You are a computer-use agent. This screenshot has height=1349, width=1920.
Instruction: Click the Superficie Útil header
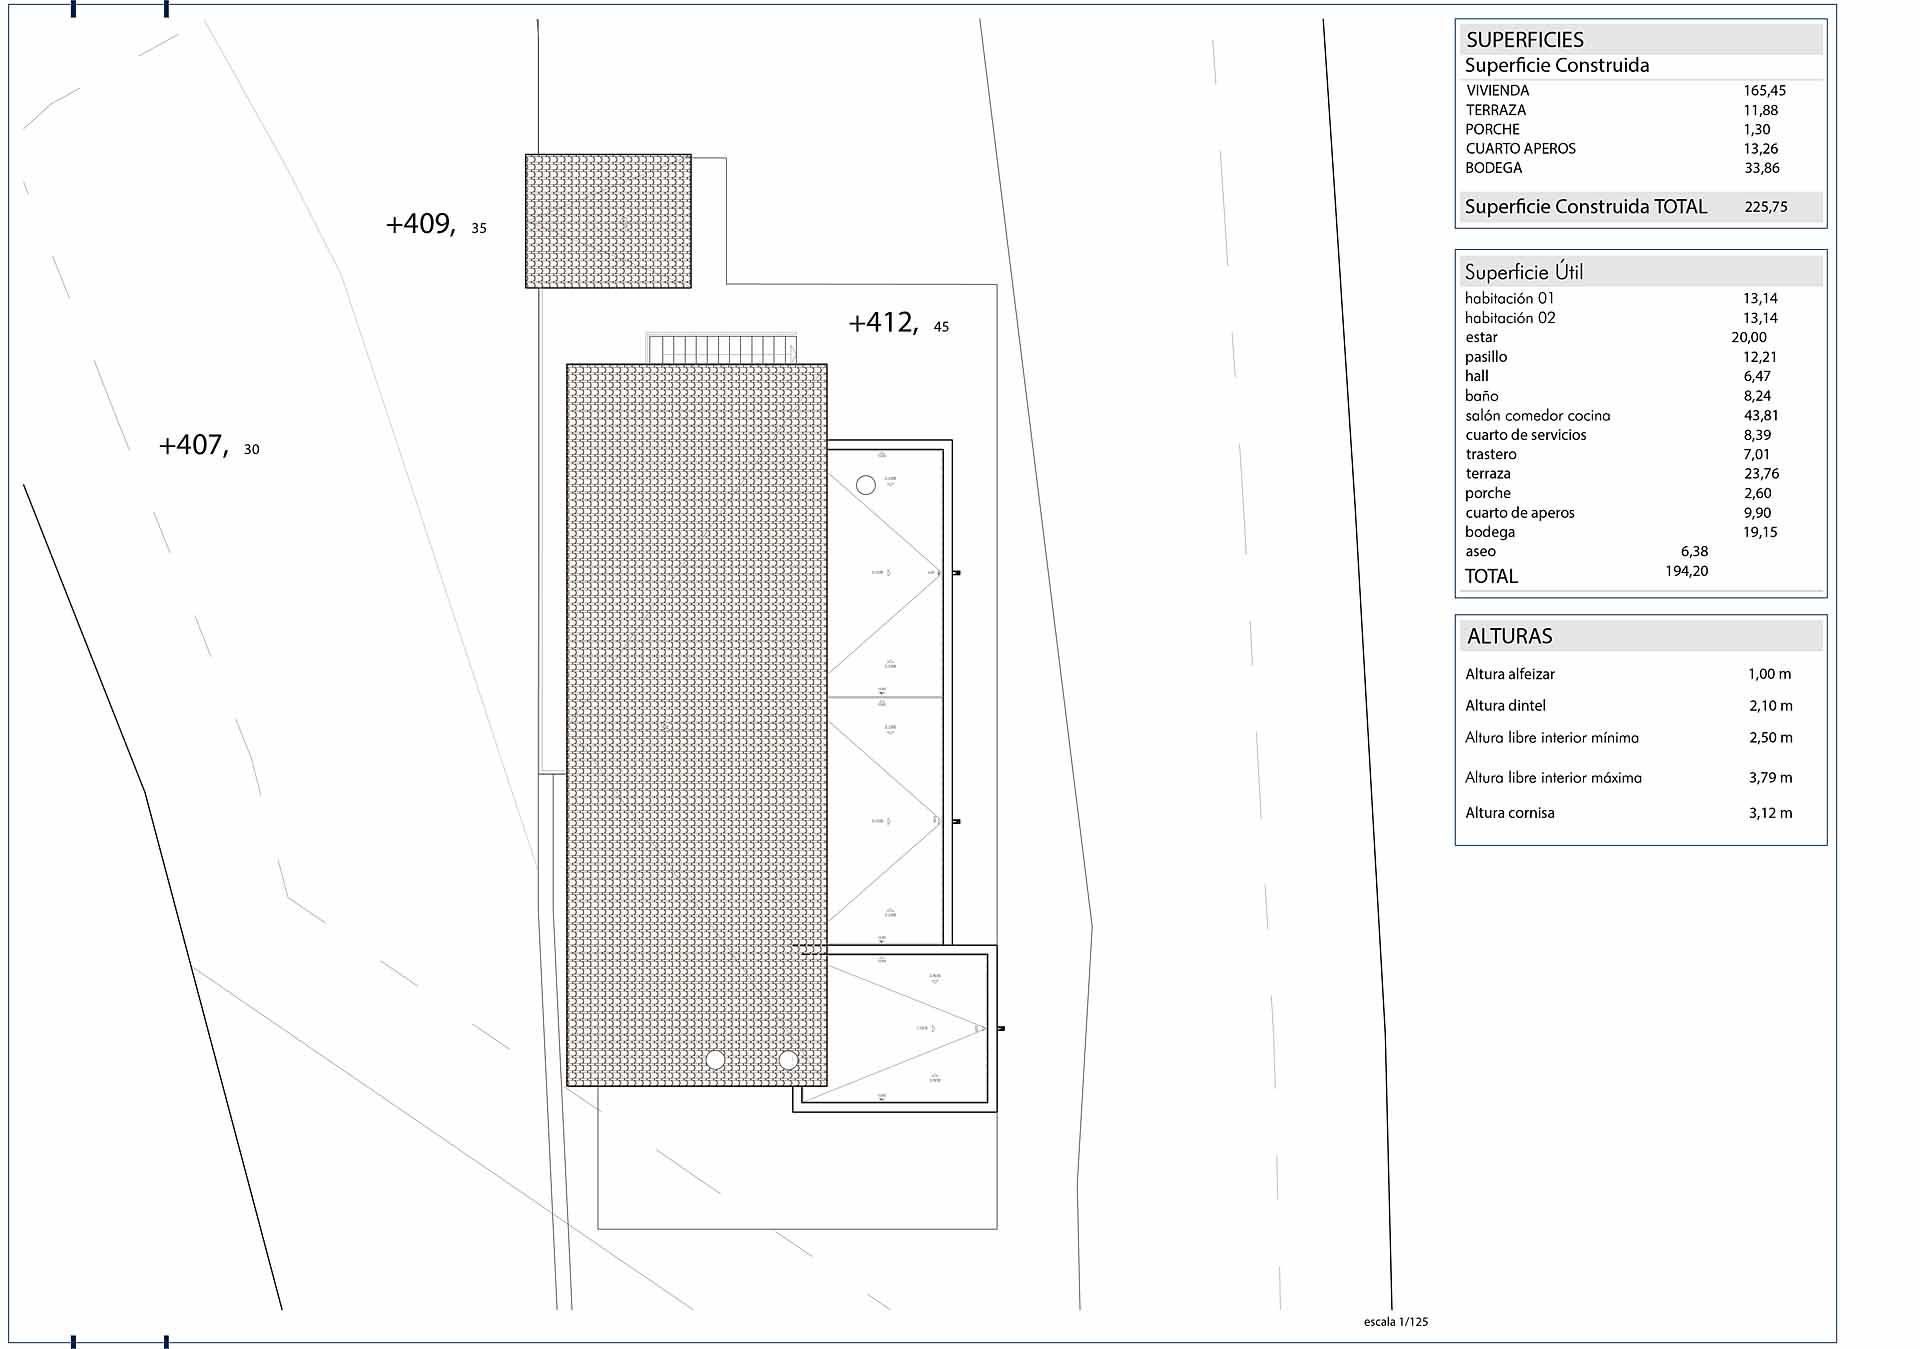pos(1524,272)
